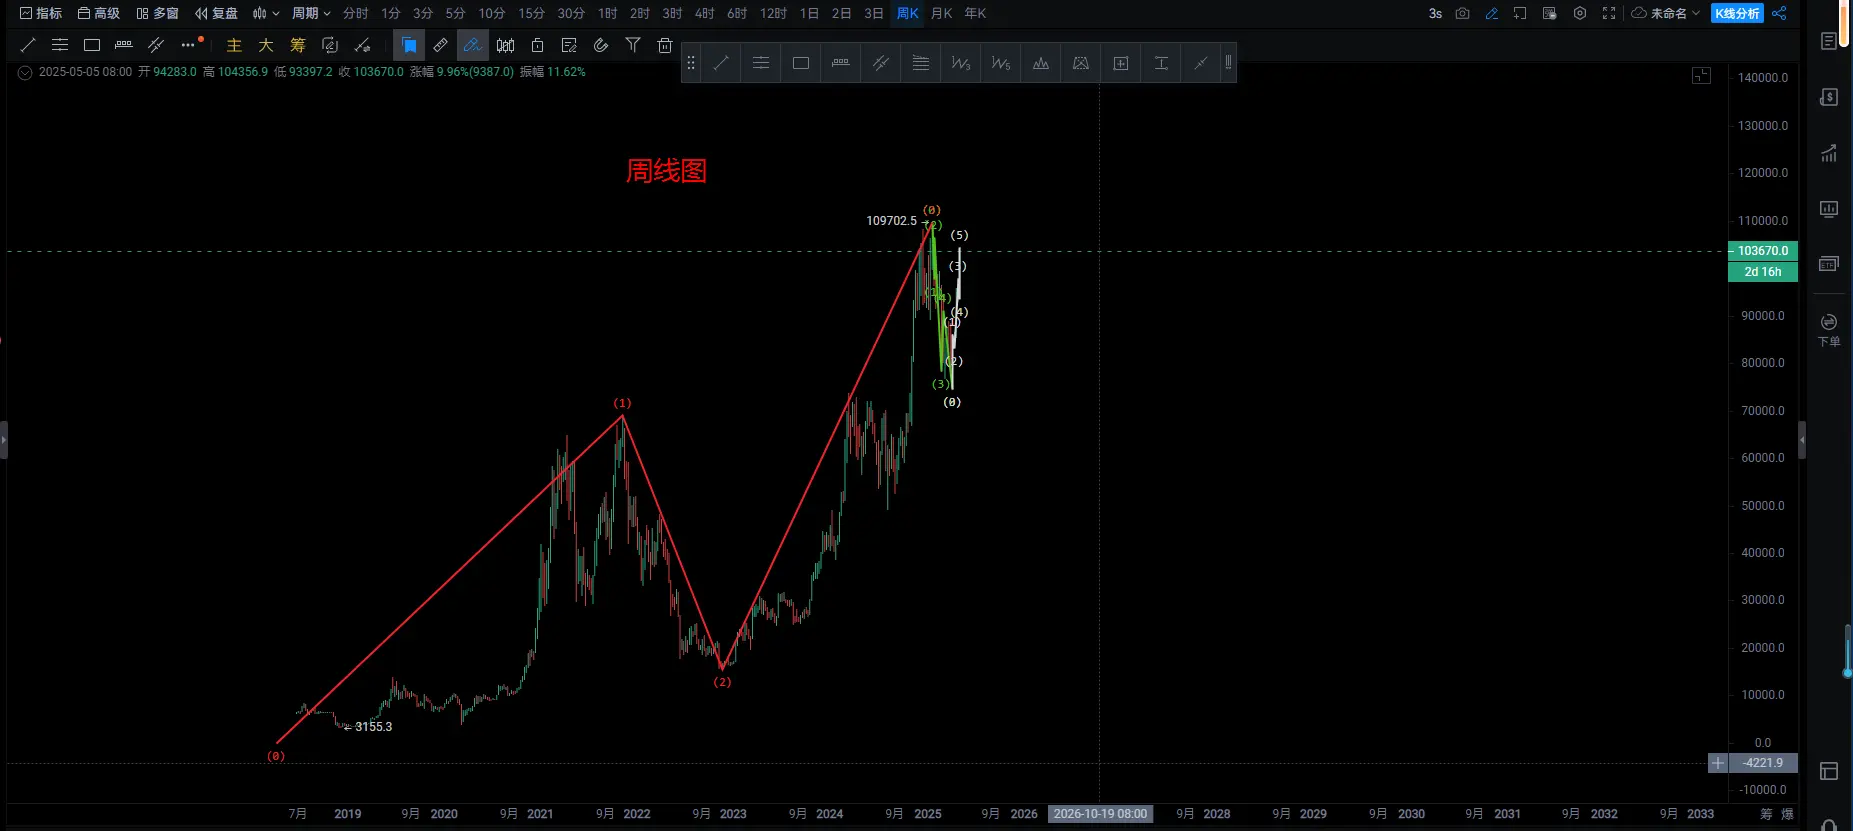Select the price range ruler in main toolbar
This screenshot has width=1853, height=831.
point(124,45)
